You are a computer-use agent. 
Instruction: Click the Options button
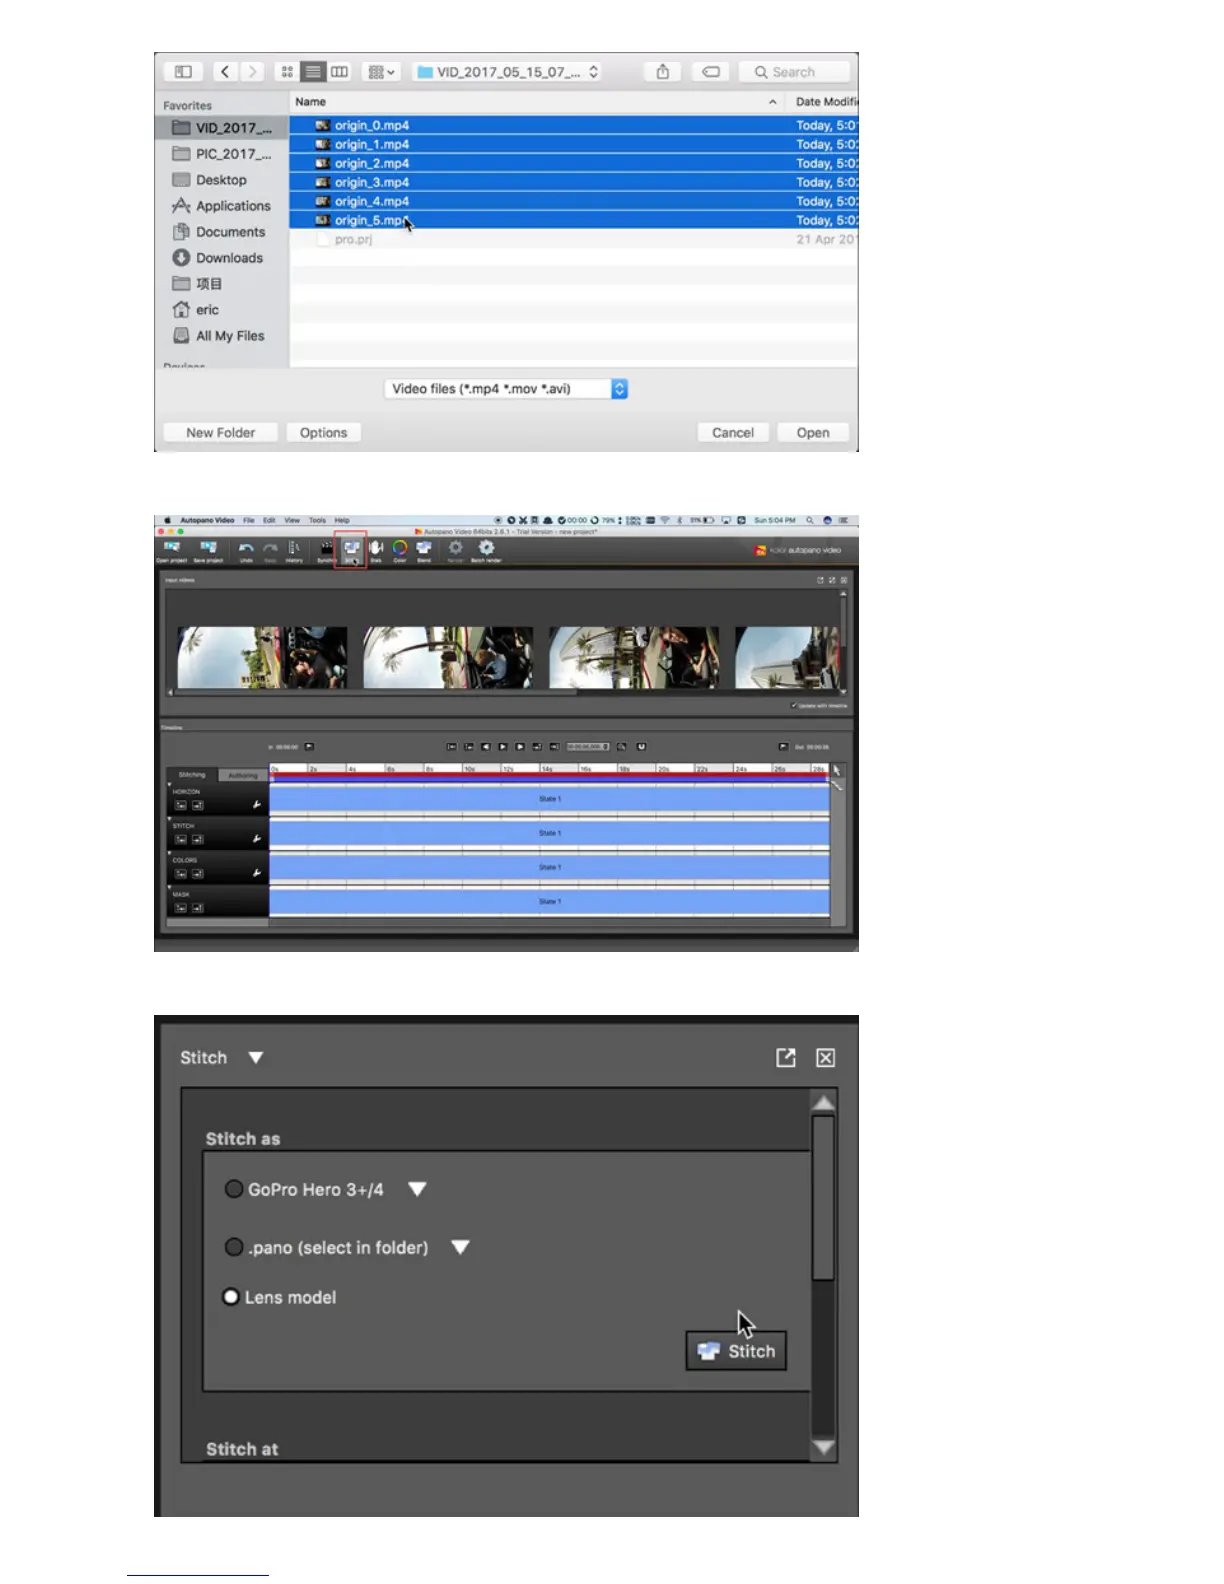[323, 432]
